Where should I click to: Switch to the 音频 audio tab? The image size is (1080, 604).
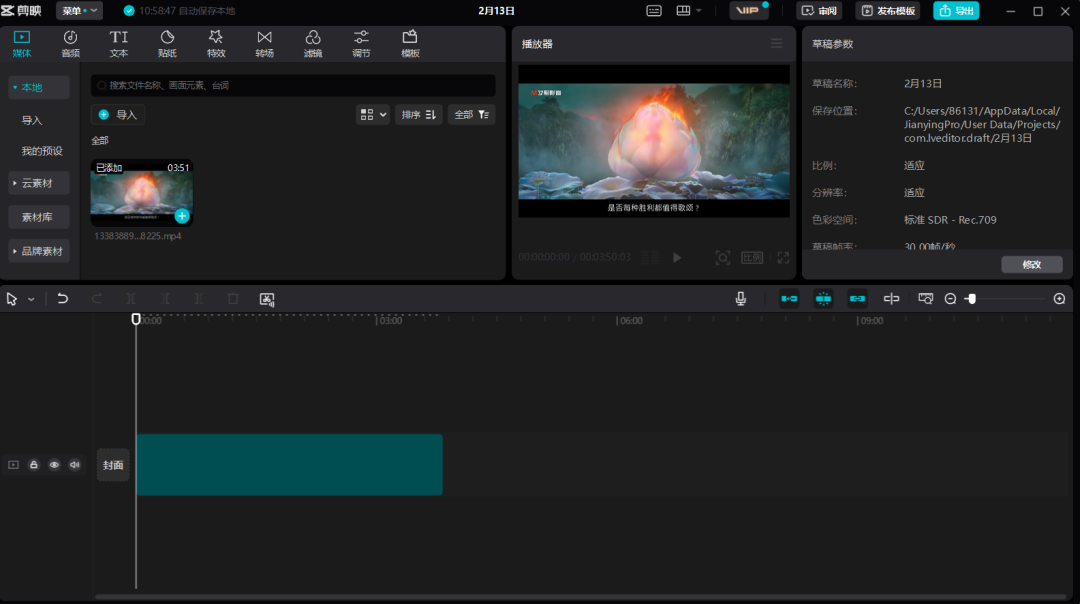[x=70, y=43]
